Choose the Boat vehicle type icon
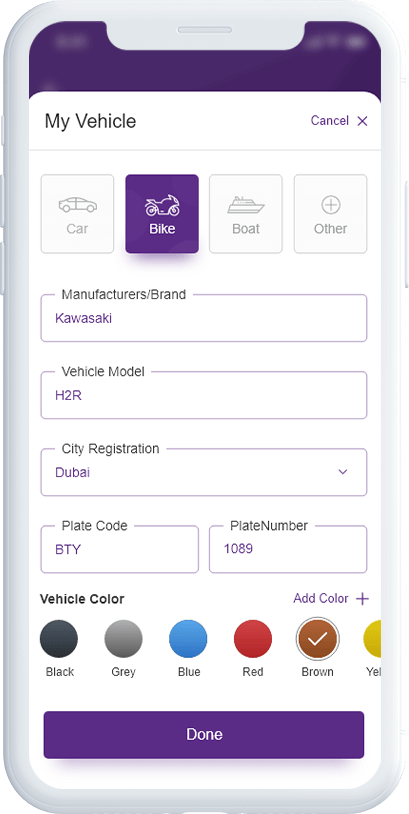 pos(246,205)
